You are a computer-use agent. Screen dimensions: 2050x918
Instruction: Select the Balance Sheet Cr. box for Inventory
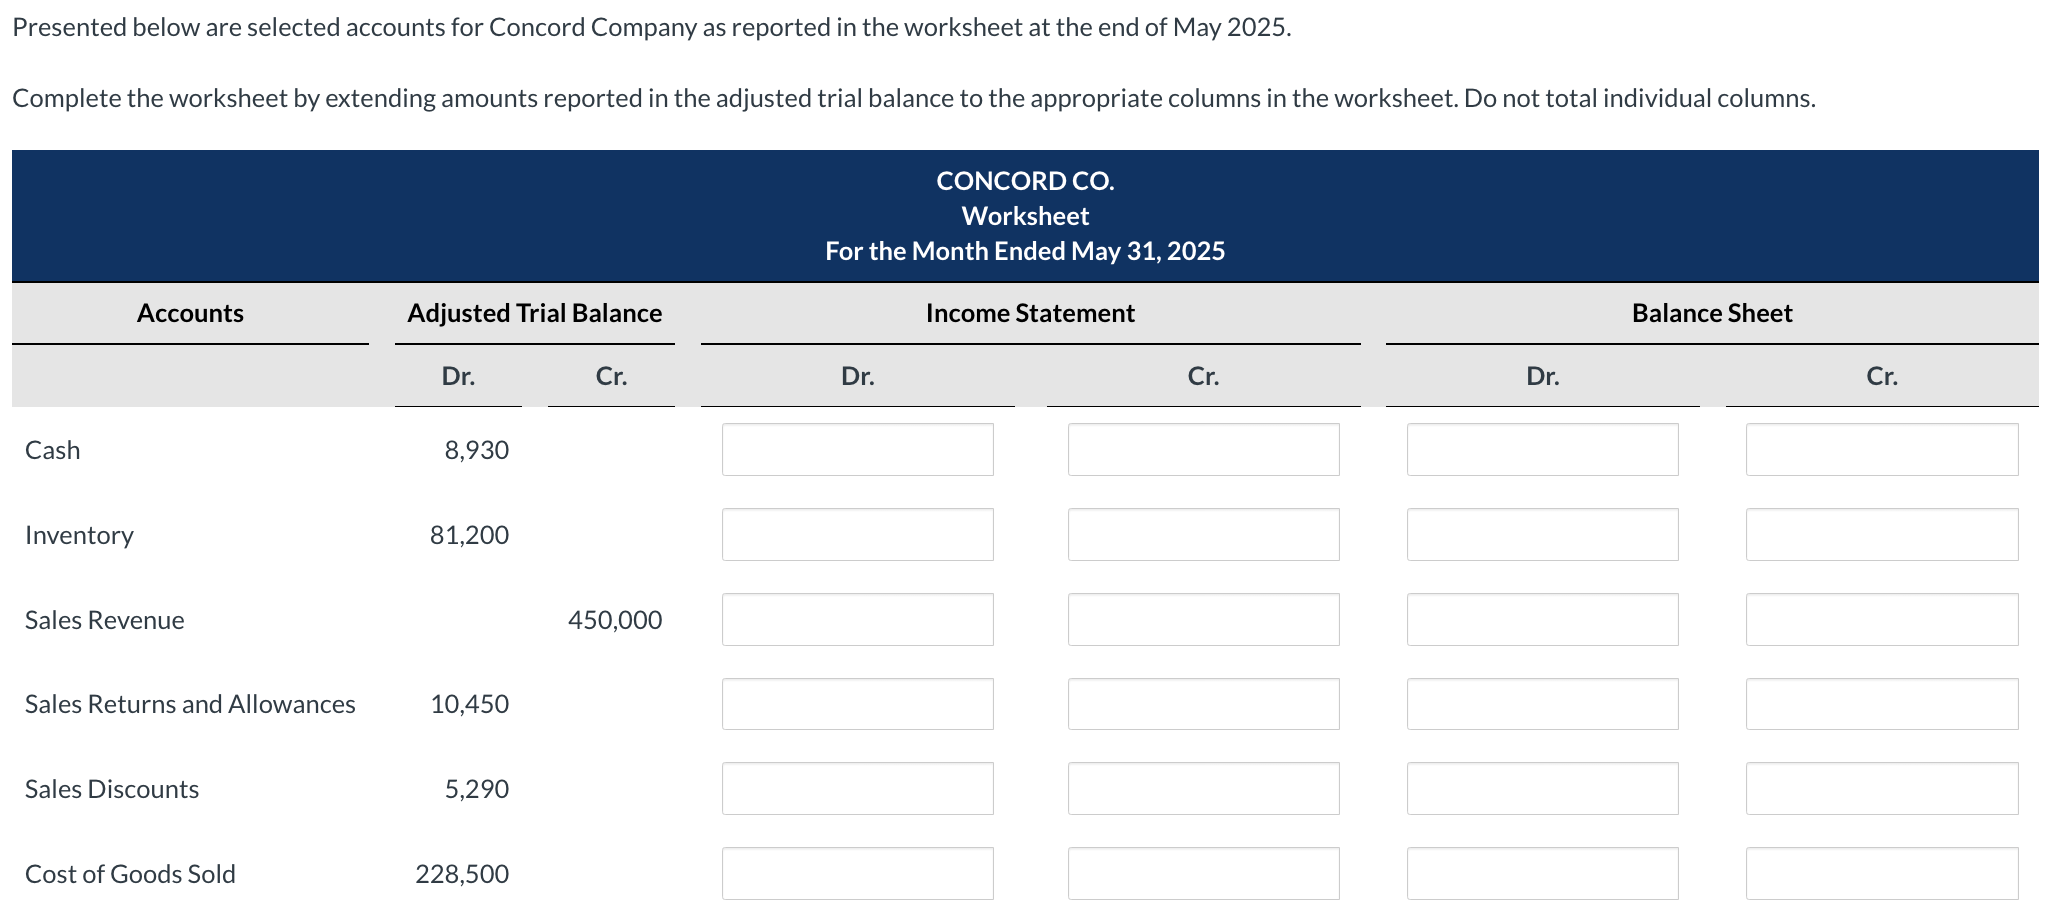pos(1881,534)
